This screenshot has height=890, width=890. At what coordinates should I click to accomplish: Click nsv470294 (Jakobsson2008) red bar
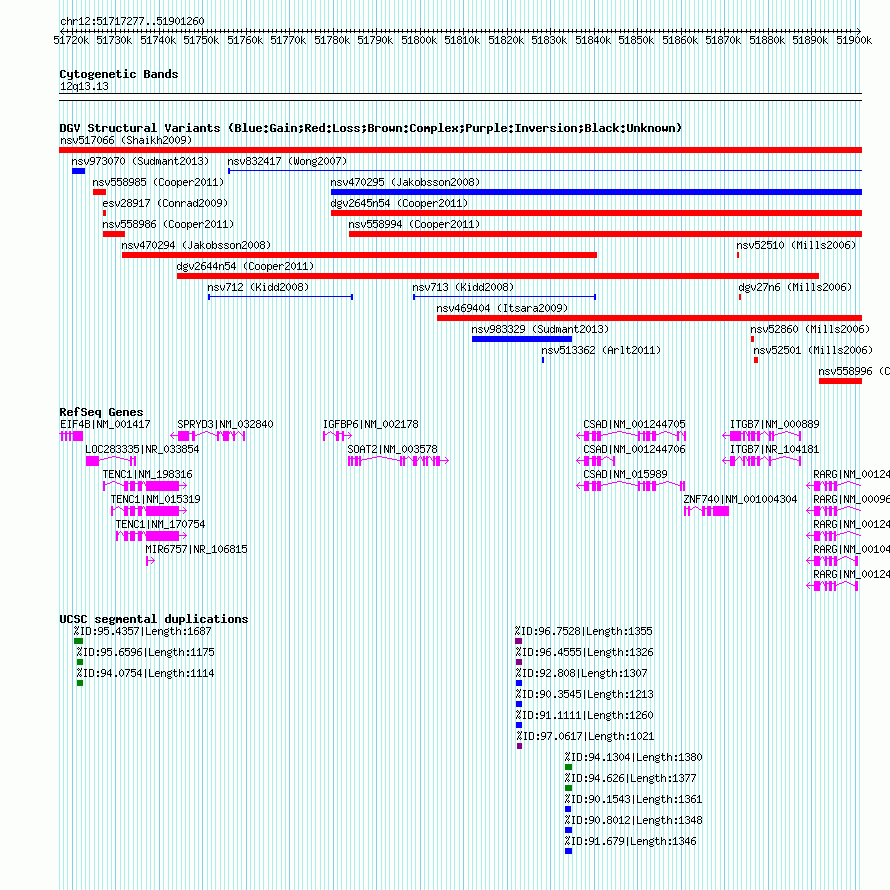359,255
